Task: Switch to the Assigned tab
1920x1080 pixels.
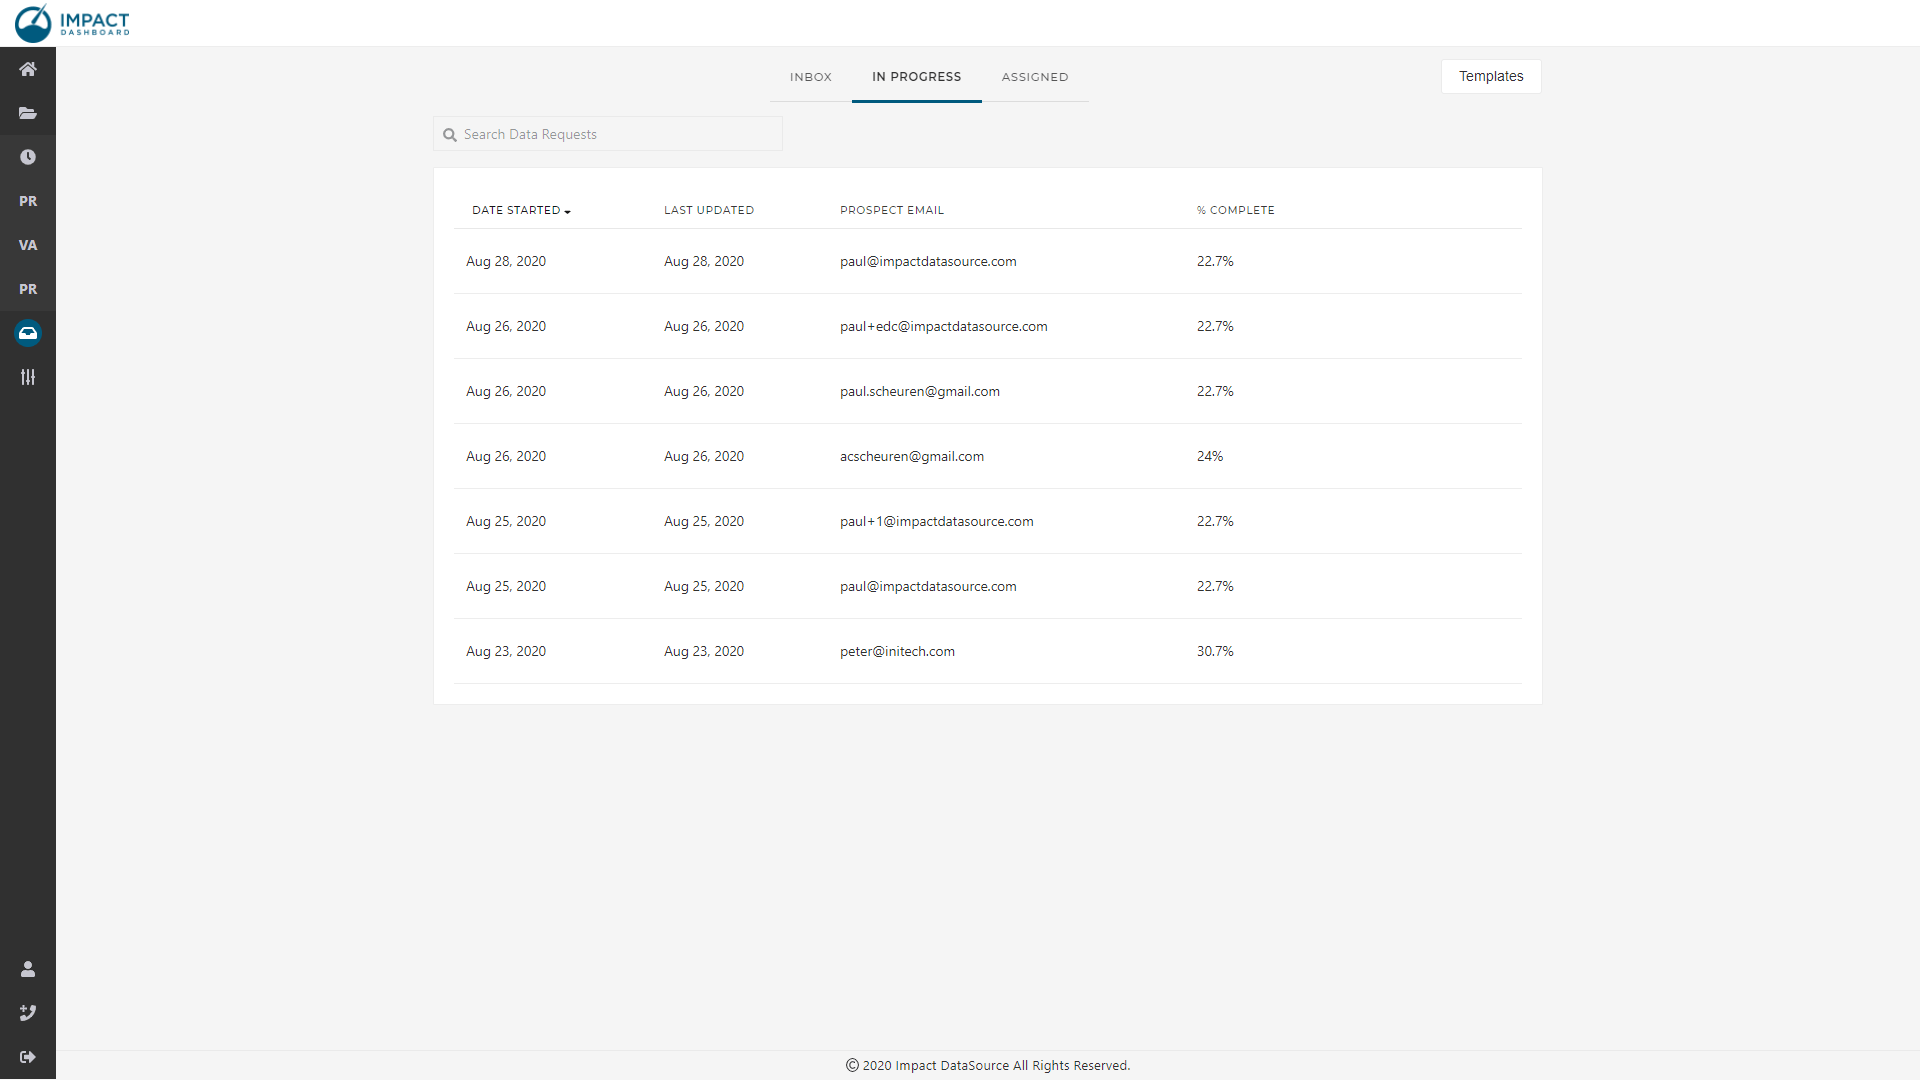Action: [x=1034, y=77]
